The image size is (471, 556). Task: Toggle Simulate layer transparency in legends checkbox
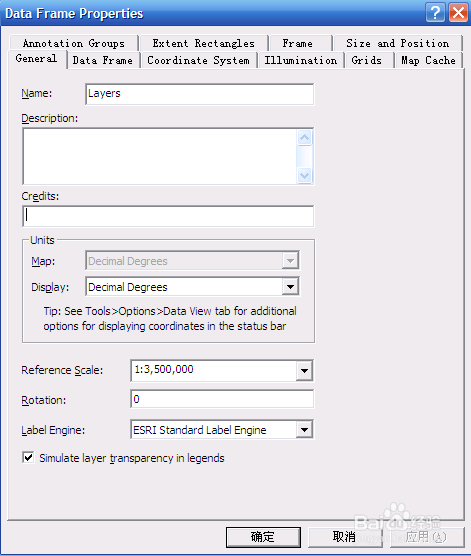[28, 457]
